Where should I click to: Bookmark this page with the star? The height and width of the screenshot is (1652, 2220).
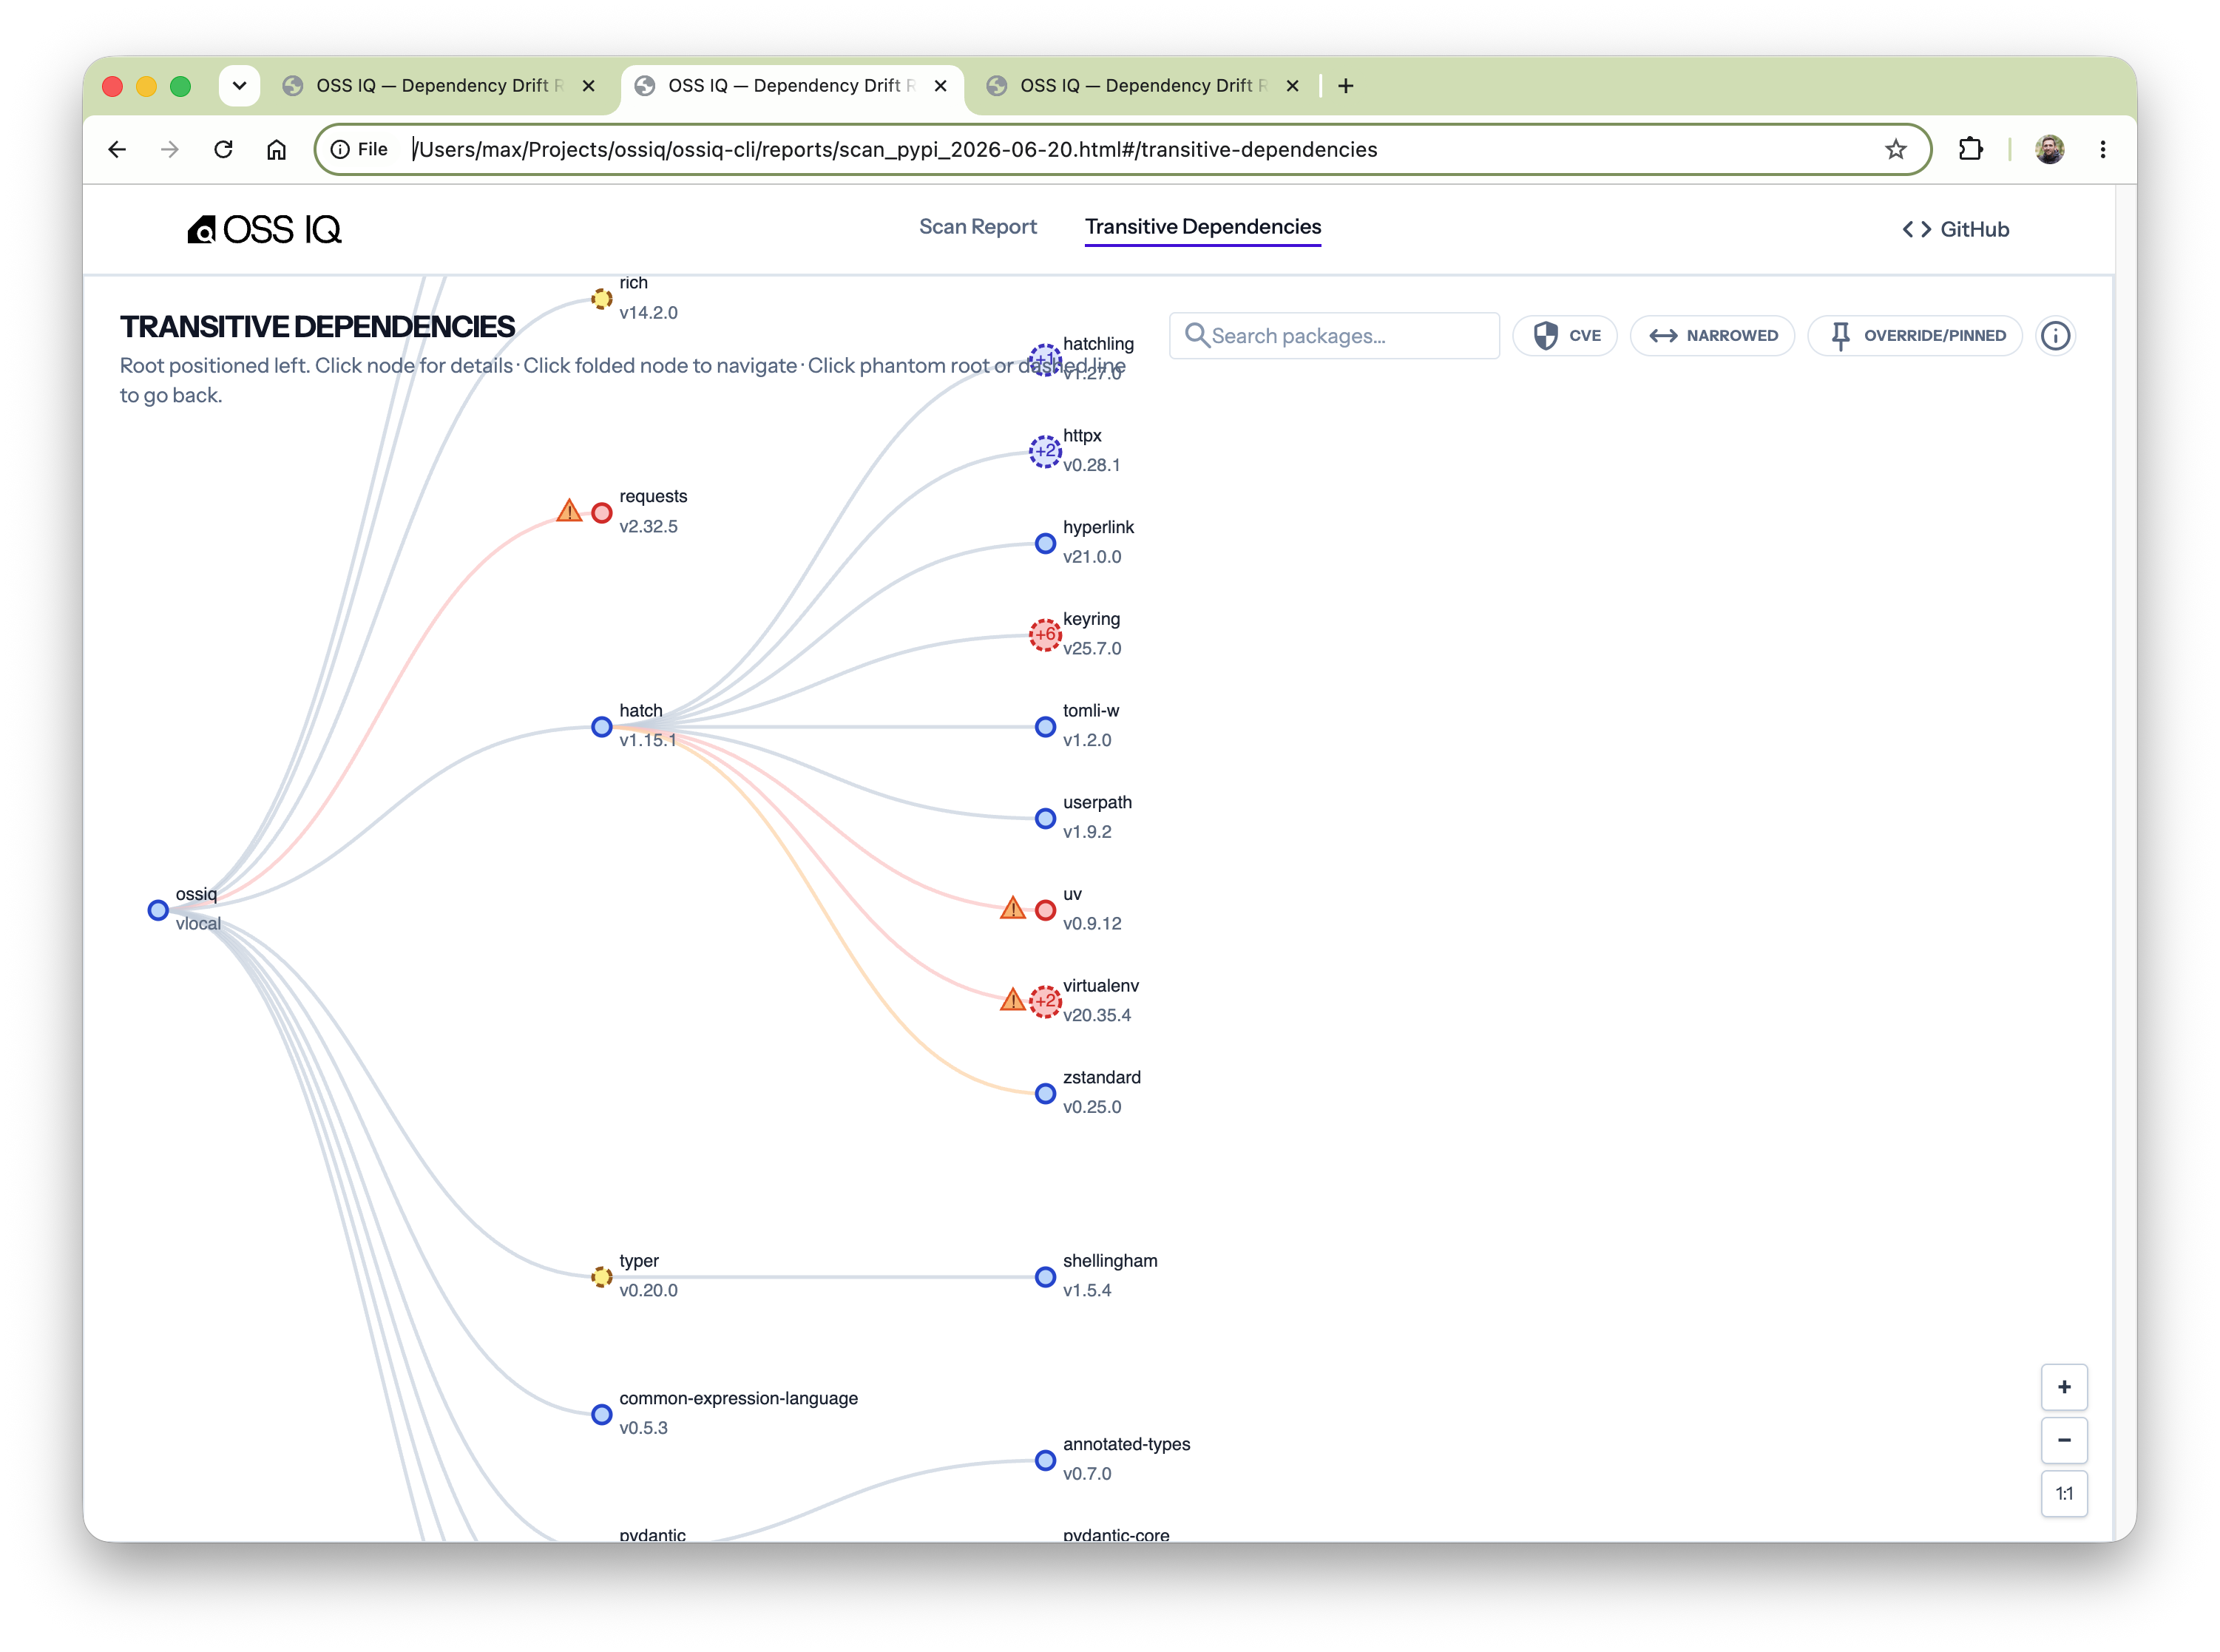[x=1895, y=150]
